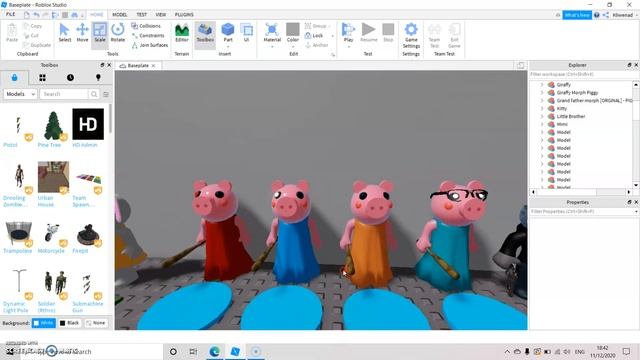Select the Urban House toolbox model
The height and width of the screenshot is (360, 640).
point(53,184)
